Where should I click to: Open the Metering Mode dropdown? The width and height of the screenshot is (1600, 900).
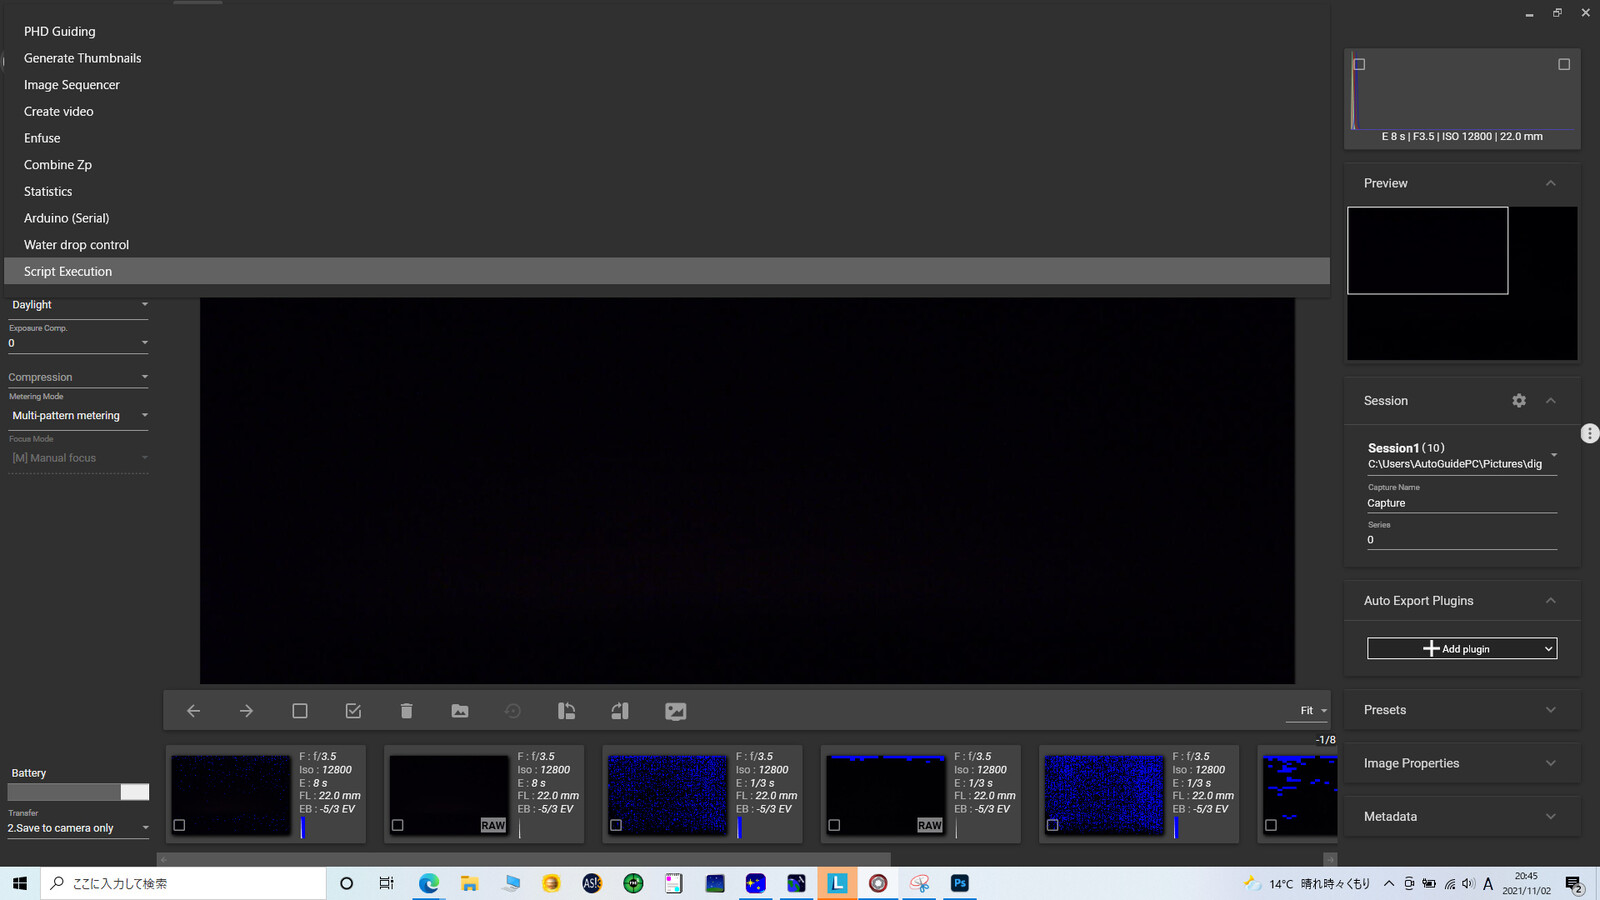[x=78, y=416]
